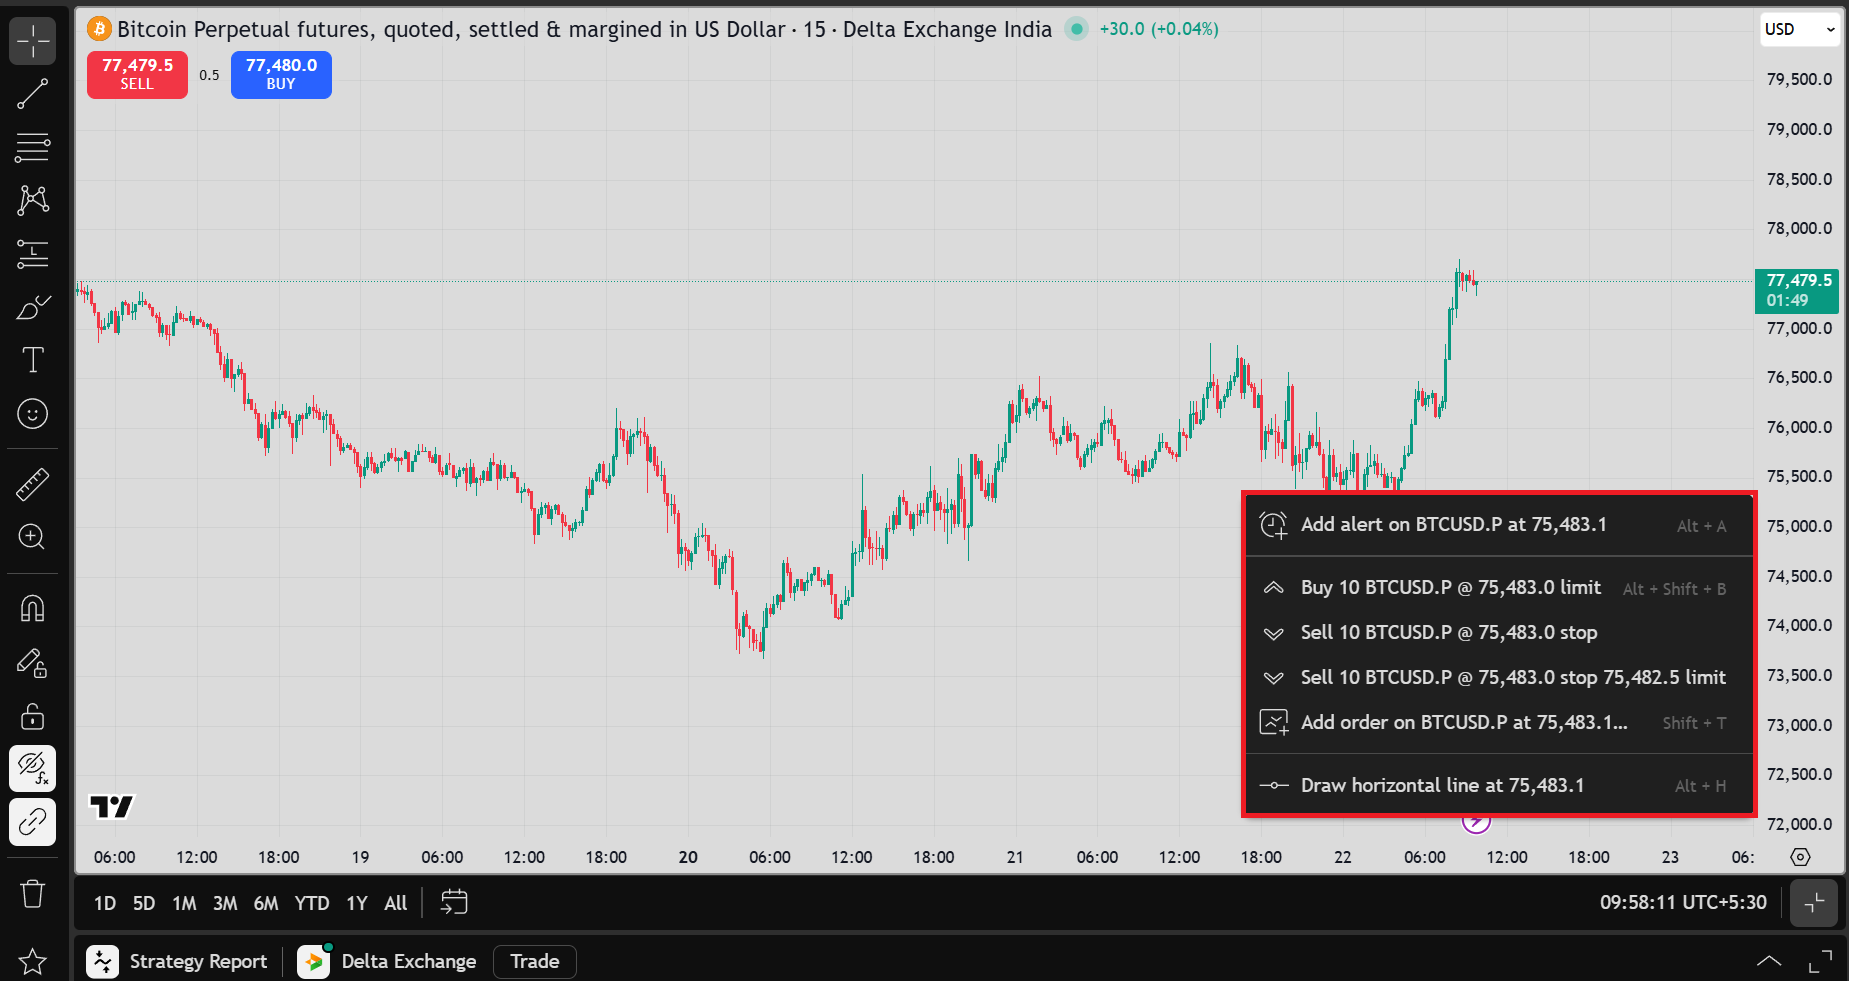1849x981 pixels.
Task: Click the 78,000.0 price scale label
Action: pos(1799,228)
